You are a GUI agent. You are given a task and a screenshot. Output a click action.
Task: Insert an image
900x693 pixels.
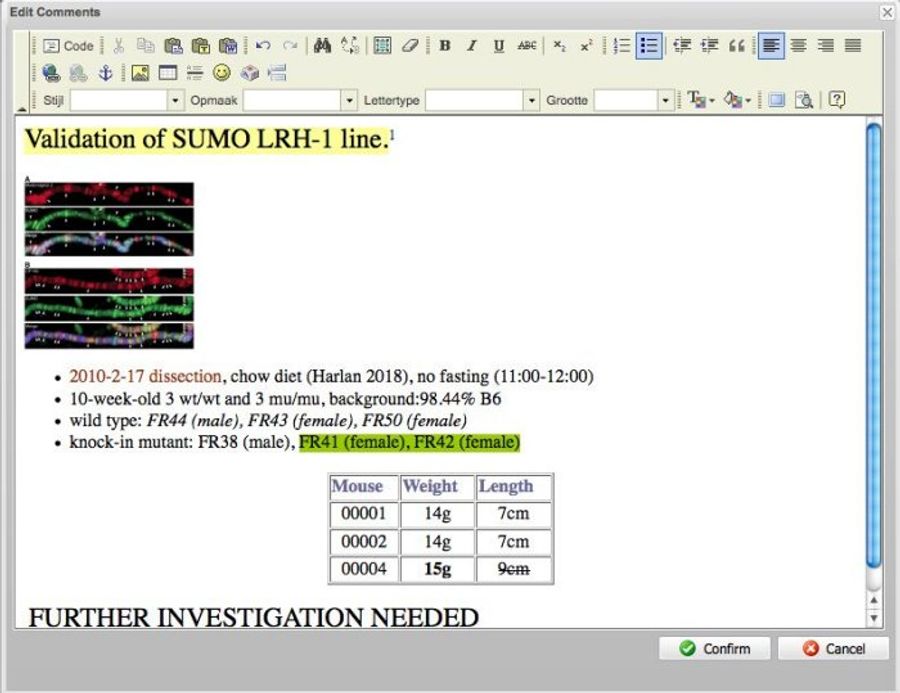tap(138, 72)
